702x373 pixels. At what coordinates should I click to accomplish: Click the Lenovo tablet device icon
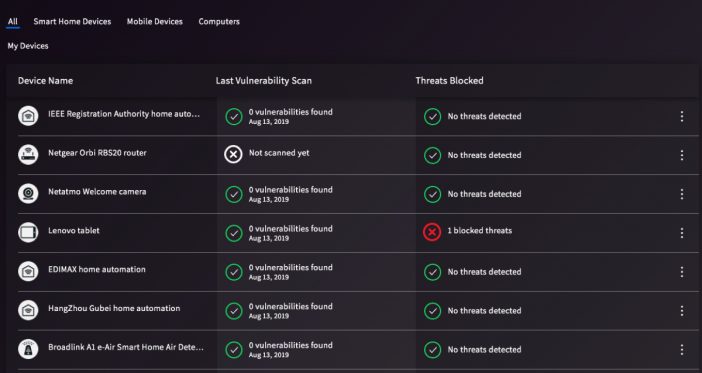pyautogui.click(x=28, y=232)
